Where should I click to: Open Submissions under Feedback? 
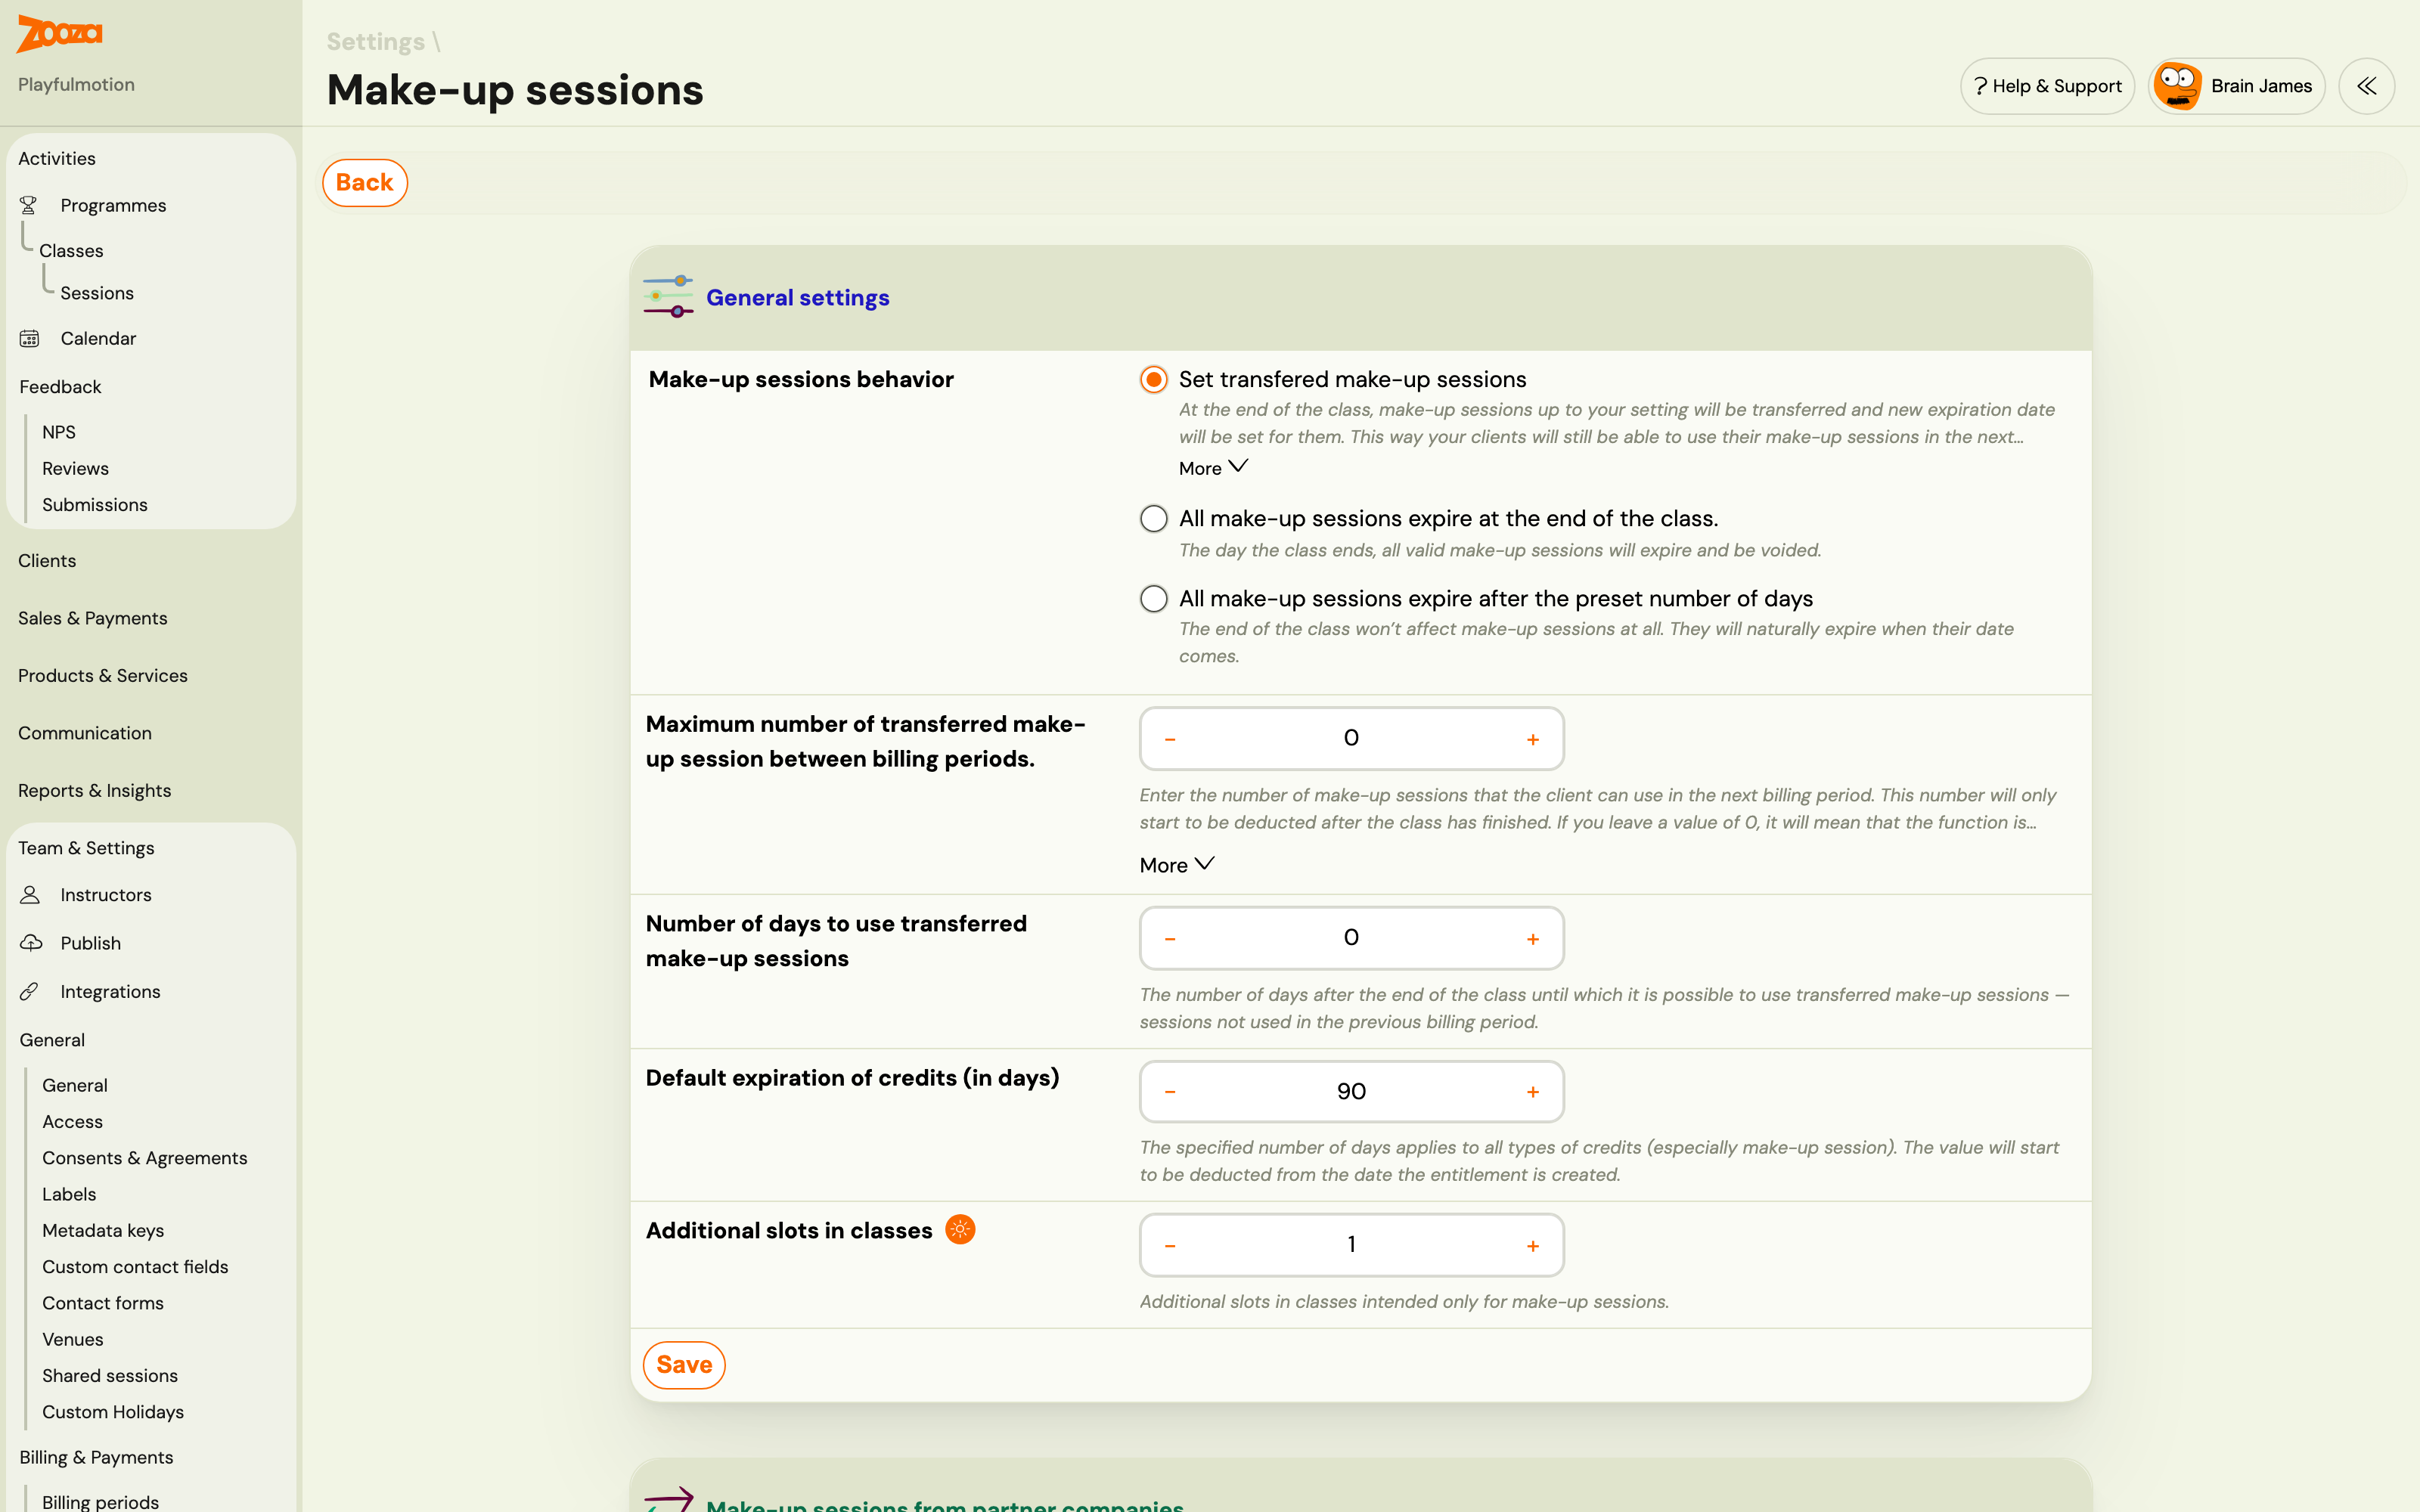95,504
